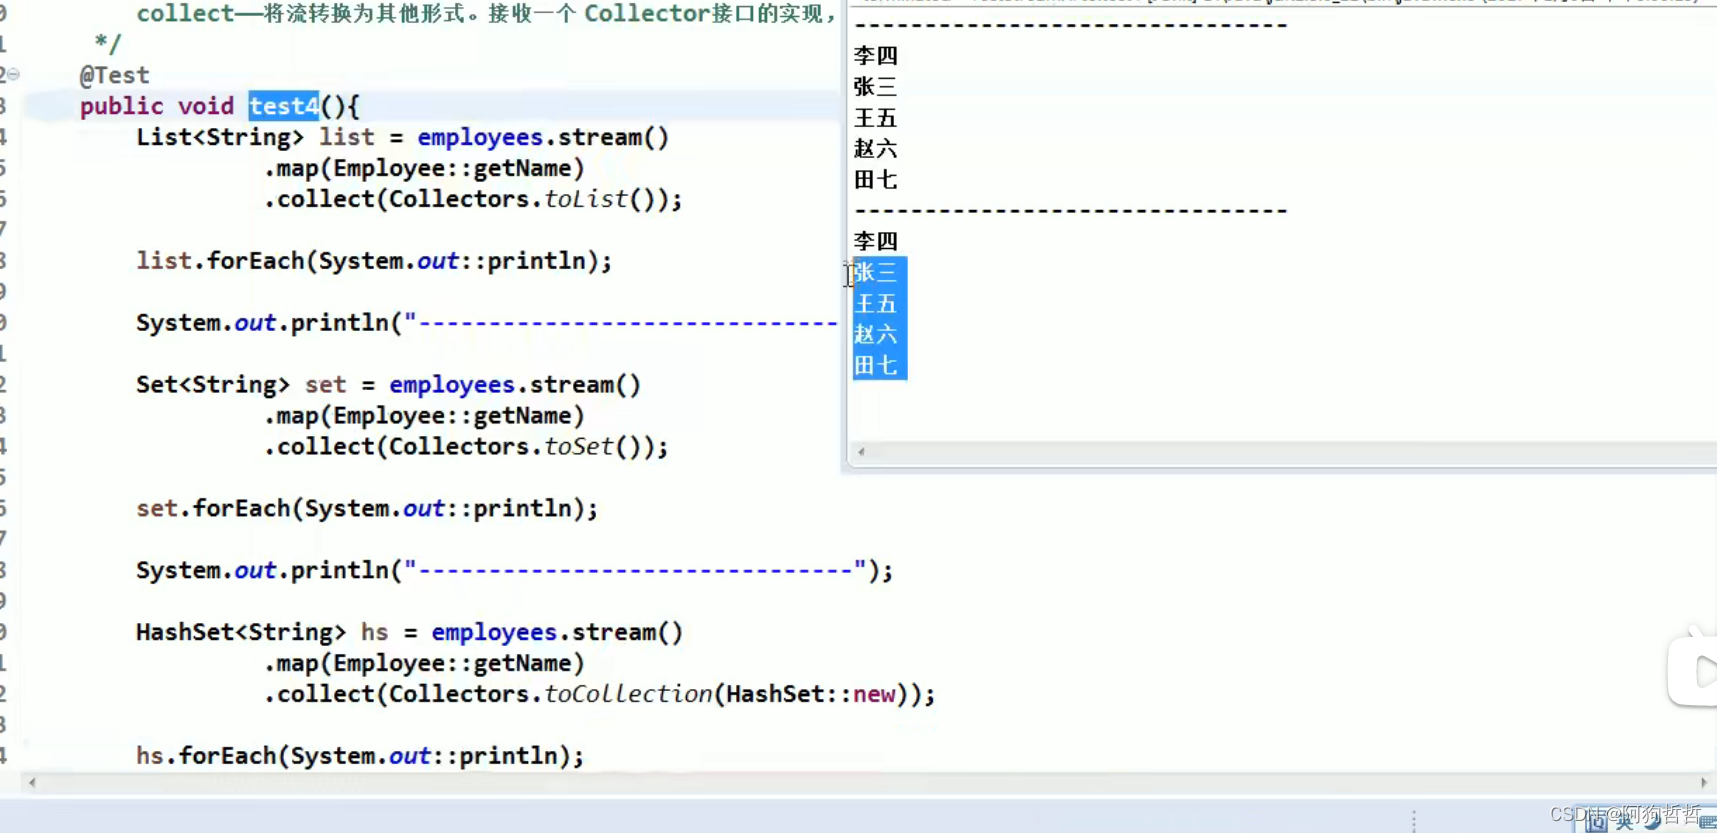This screenshot has width=1717, height=833.
Task: Click the highlighted 张三 console line
Action: (x=876, y=272)
